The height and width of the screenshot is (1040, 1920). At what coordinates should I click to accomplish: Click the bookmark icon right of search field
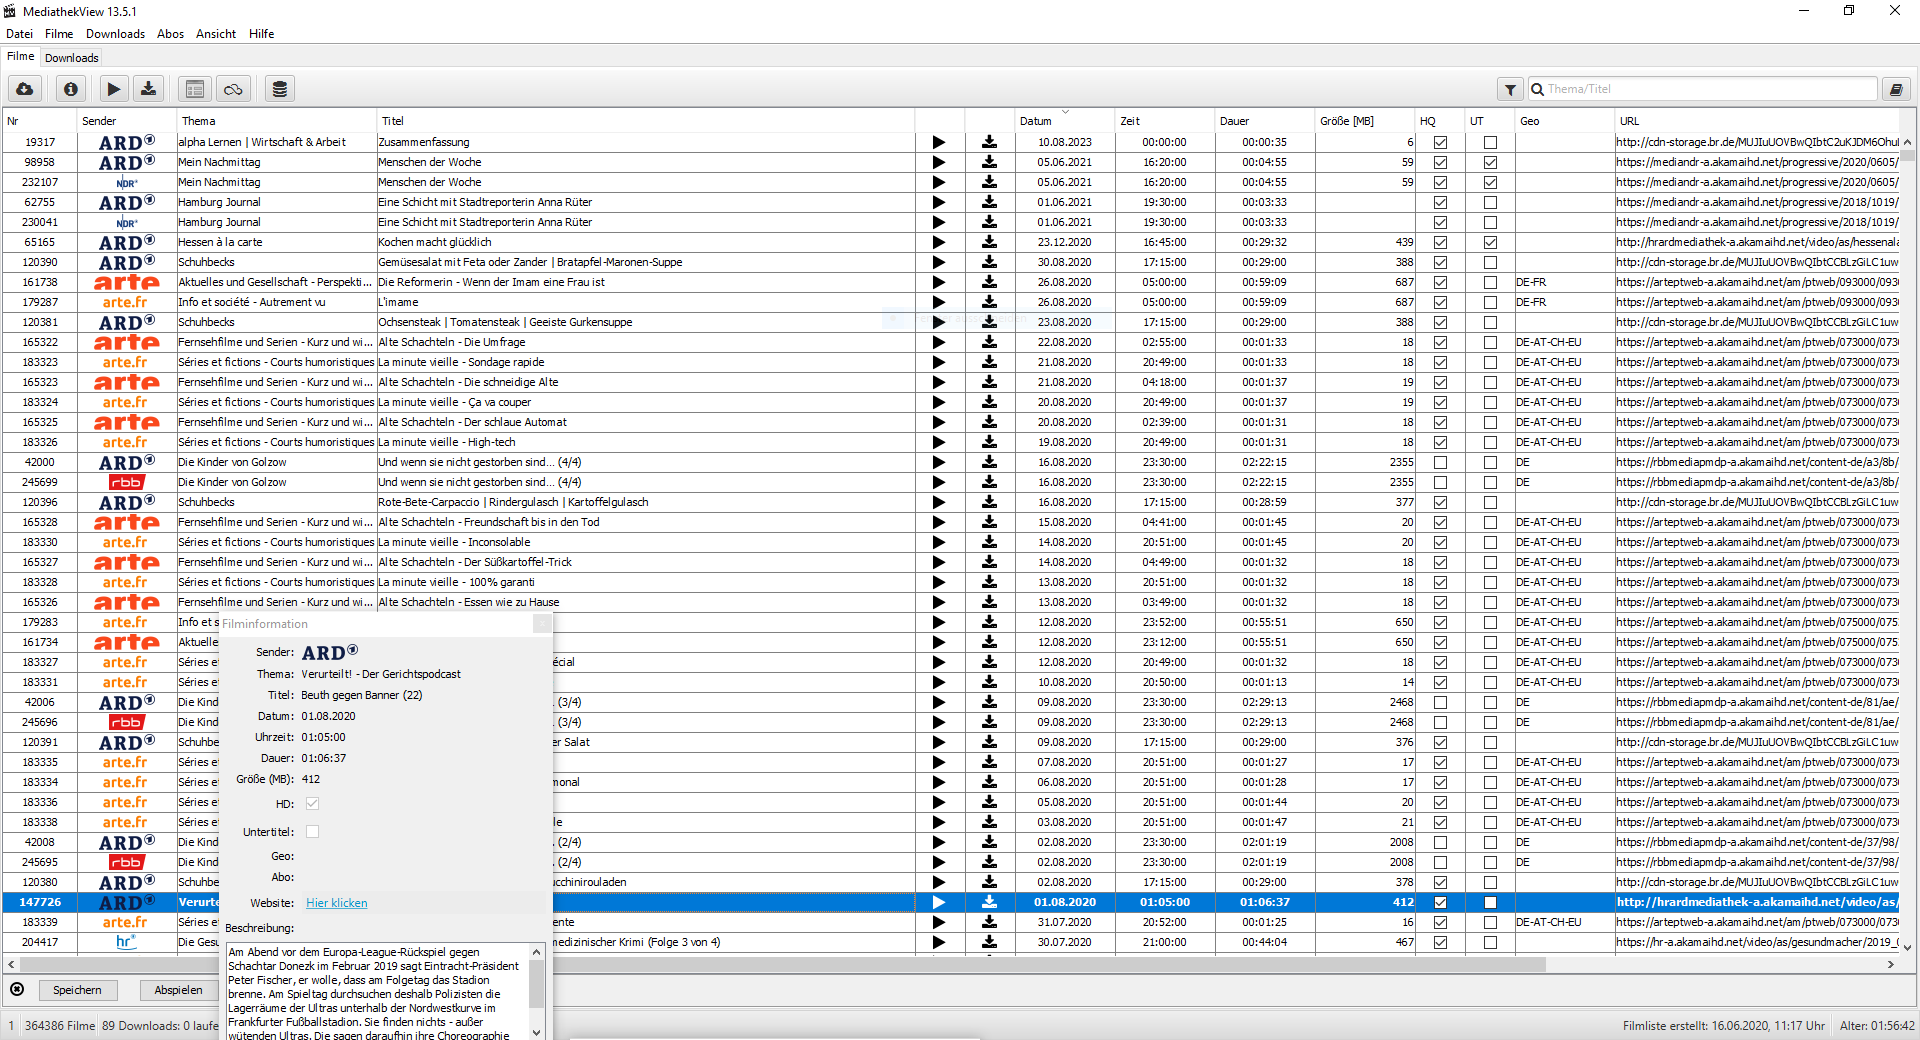point(1896,89)
